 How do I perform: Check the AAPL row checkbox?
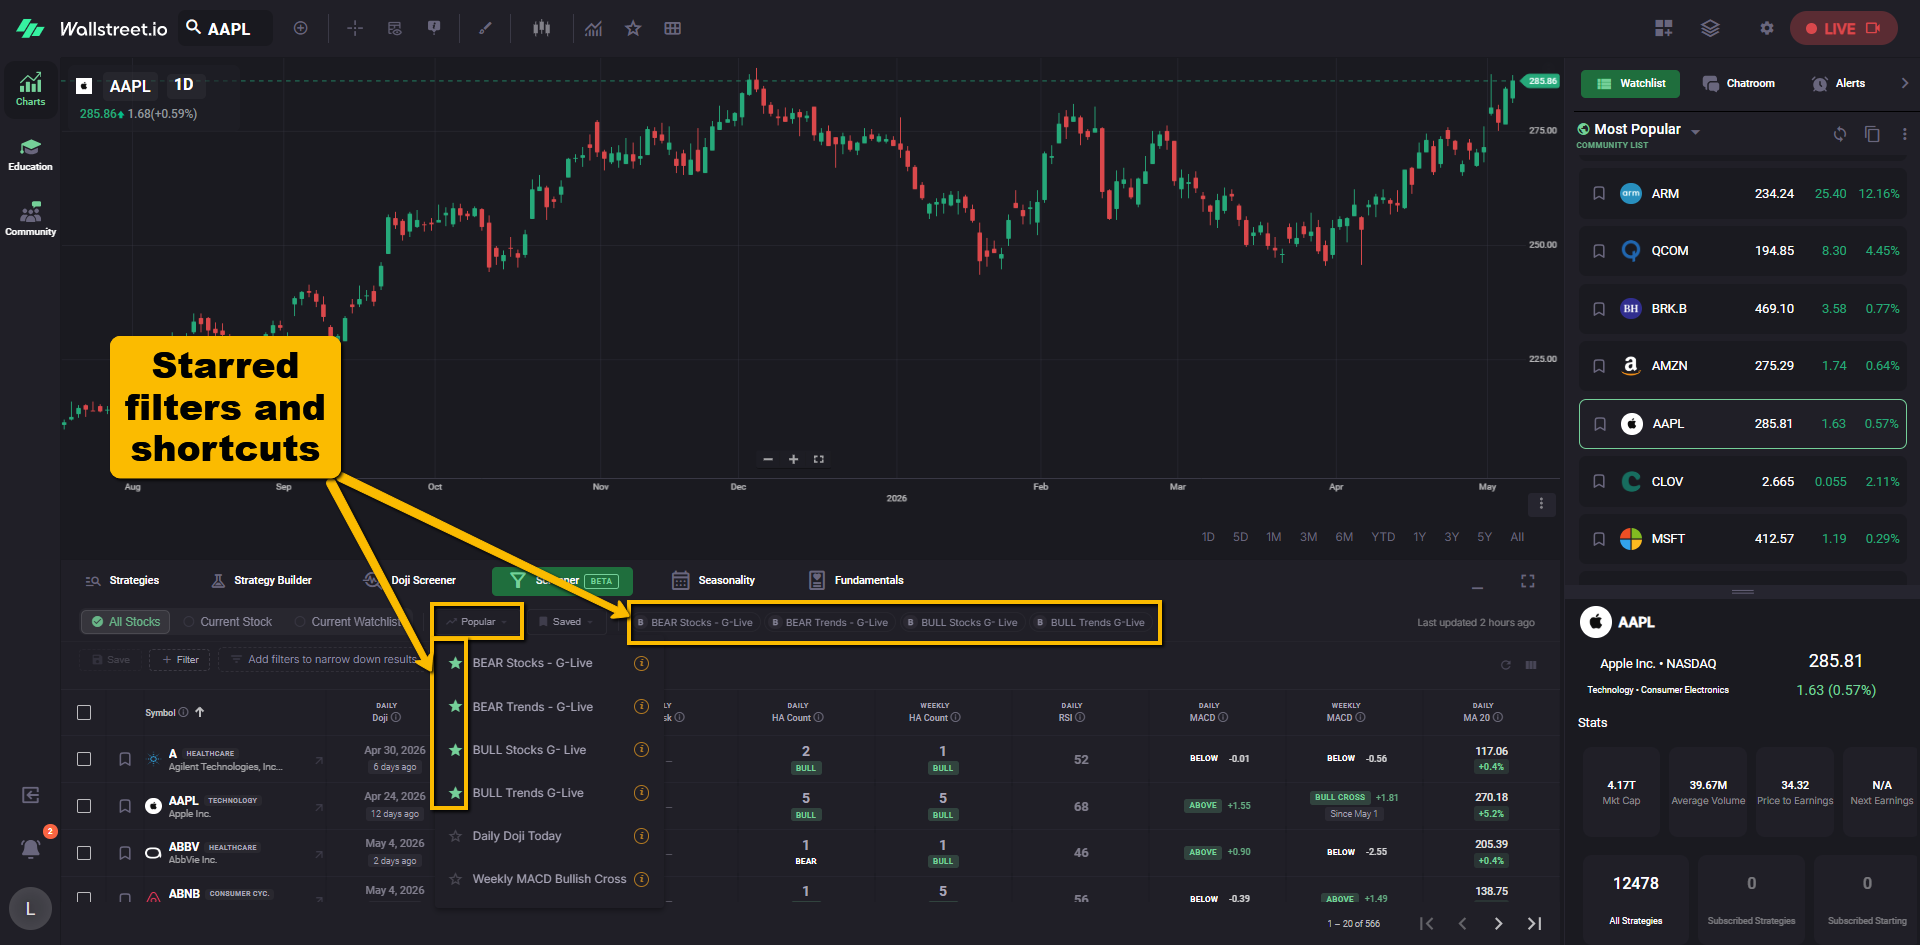pos(84,806)
